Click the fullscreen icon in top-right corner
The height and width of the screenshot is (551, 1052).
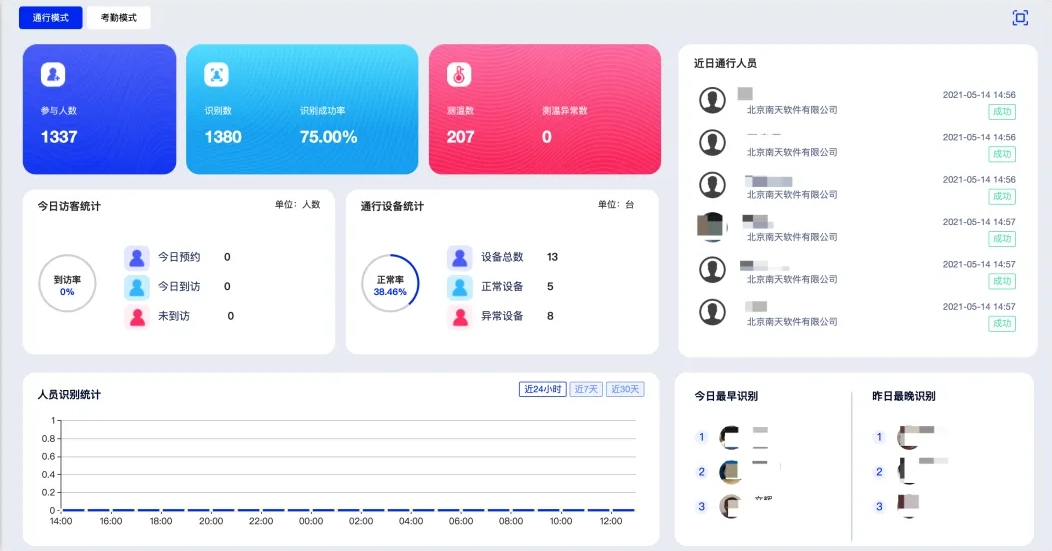click(x=1020, y=18)
